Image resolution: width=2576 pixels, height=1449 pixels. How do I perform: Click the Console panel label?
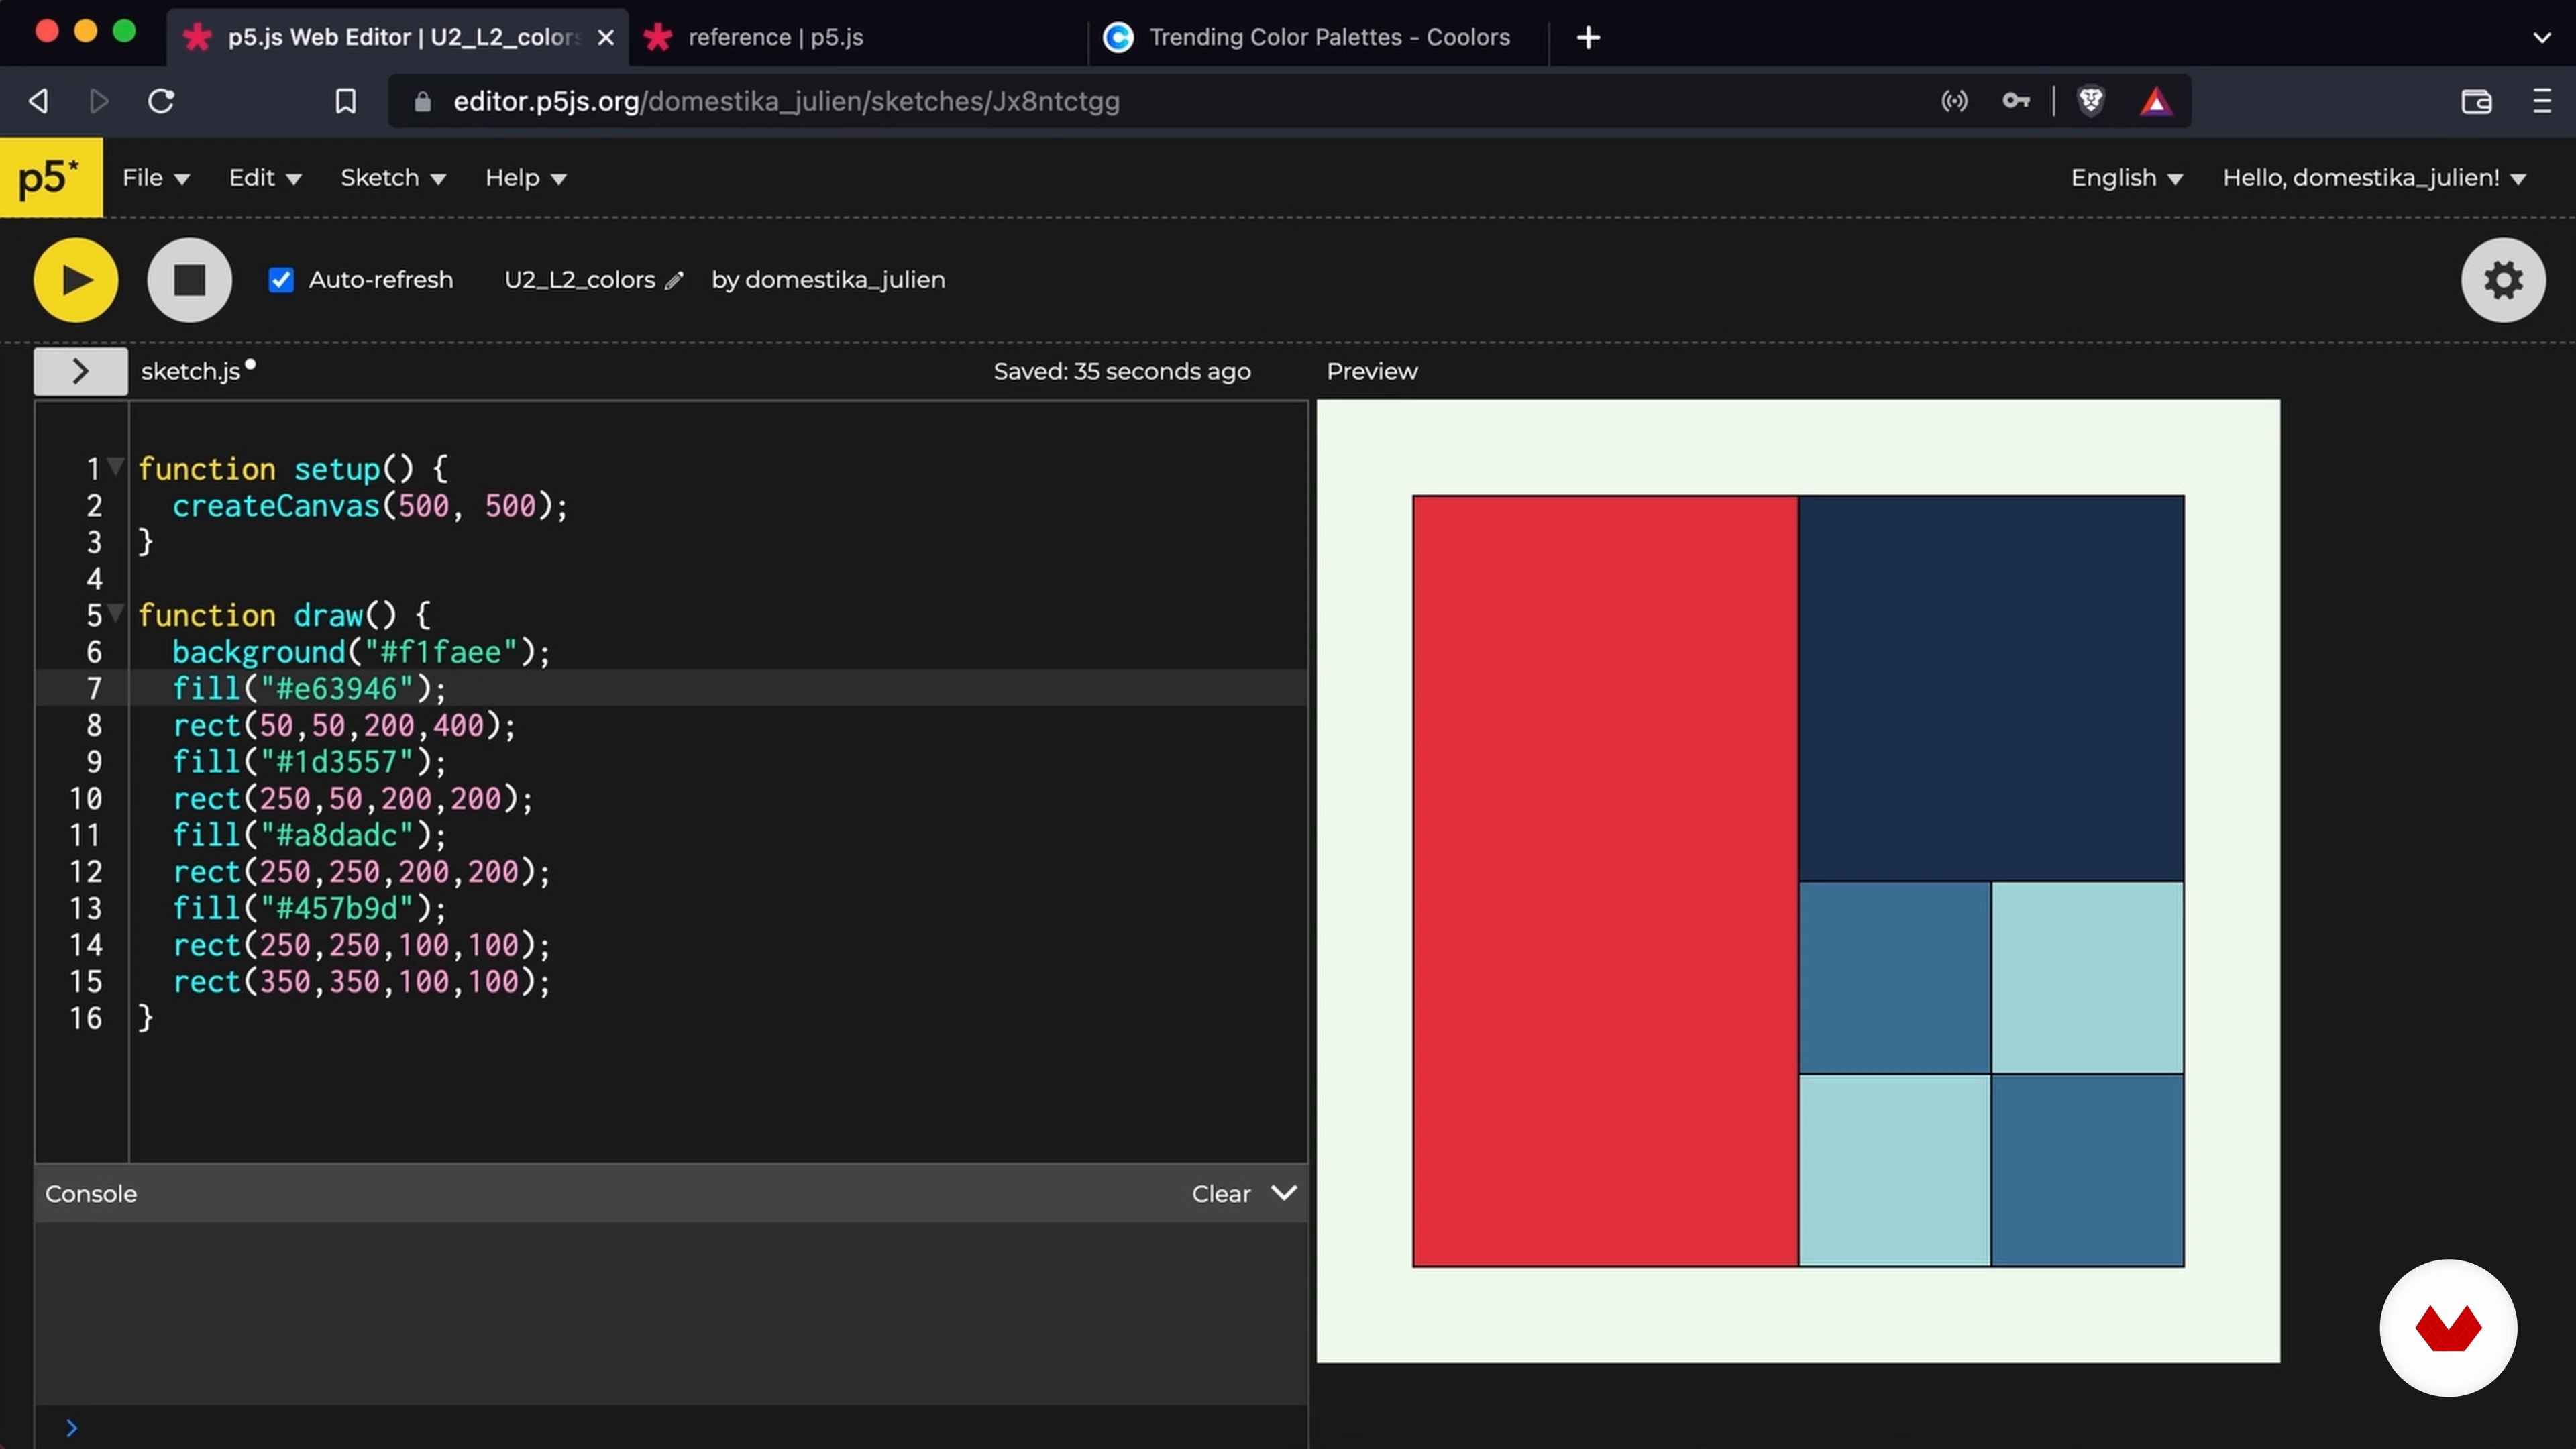(91, 1194)
